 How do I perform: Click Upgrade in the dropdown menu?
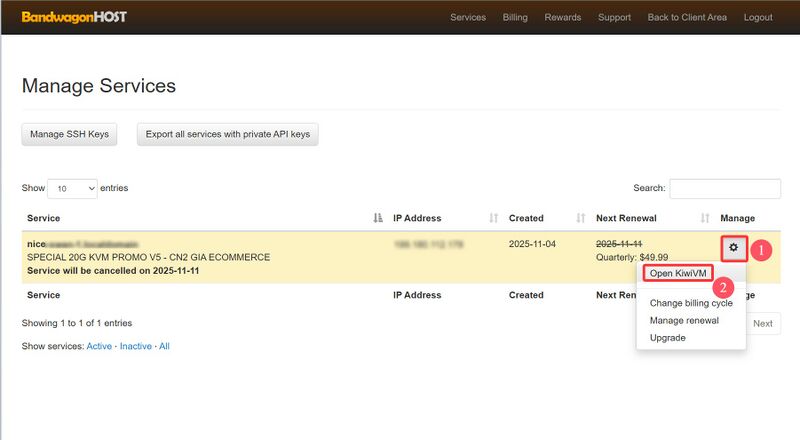(667, 338)
